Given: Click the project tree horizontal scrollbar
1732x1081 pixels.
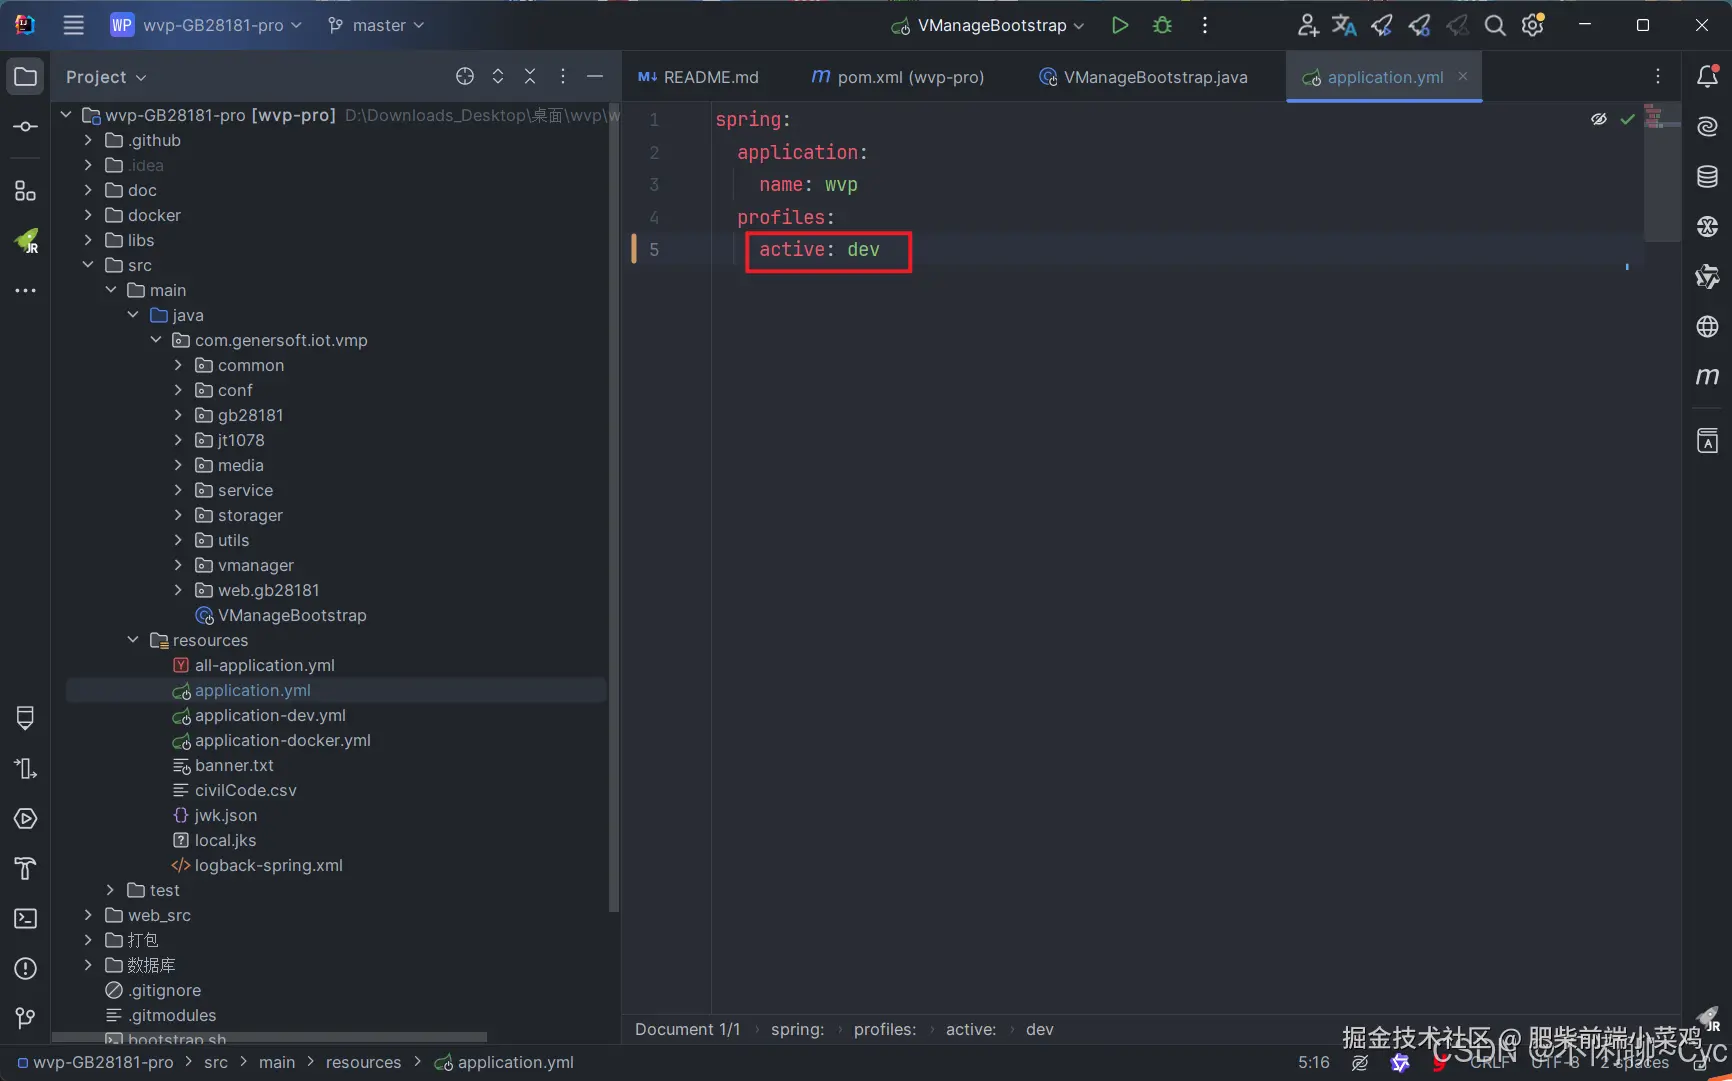Looking at the screenshot, I should point(270,1037).
